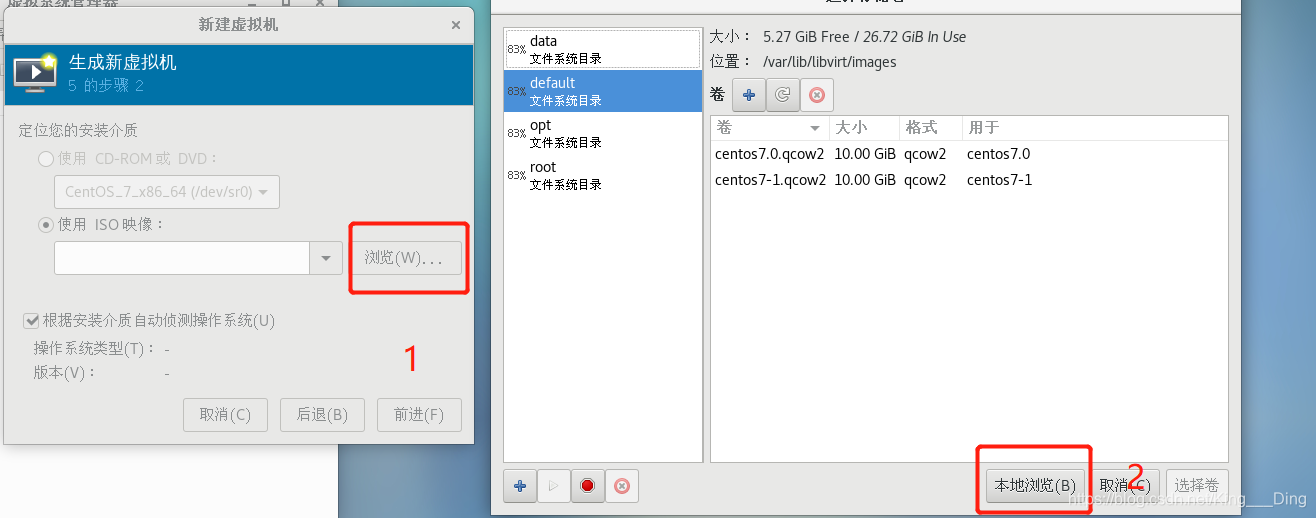Click Choose Volume (选择卷) button
The width and height of the screenshot is (1316, 518).
(1197, 485)
